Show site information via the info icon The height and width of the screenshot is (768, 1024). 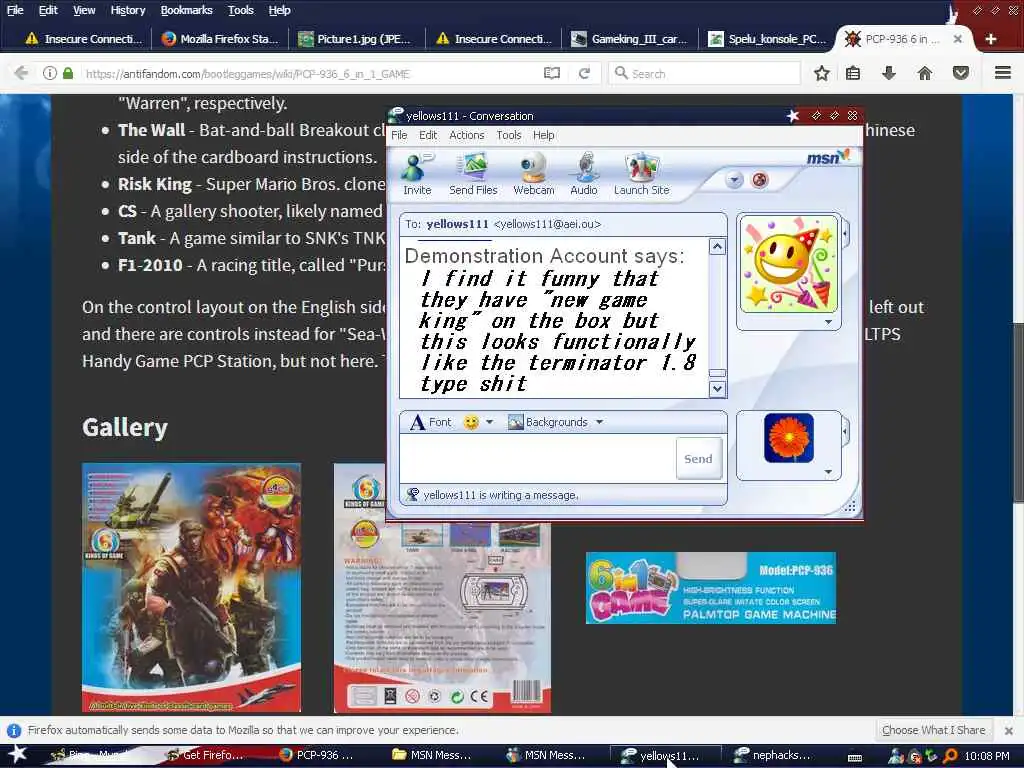tap(50, 73)
